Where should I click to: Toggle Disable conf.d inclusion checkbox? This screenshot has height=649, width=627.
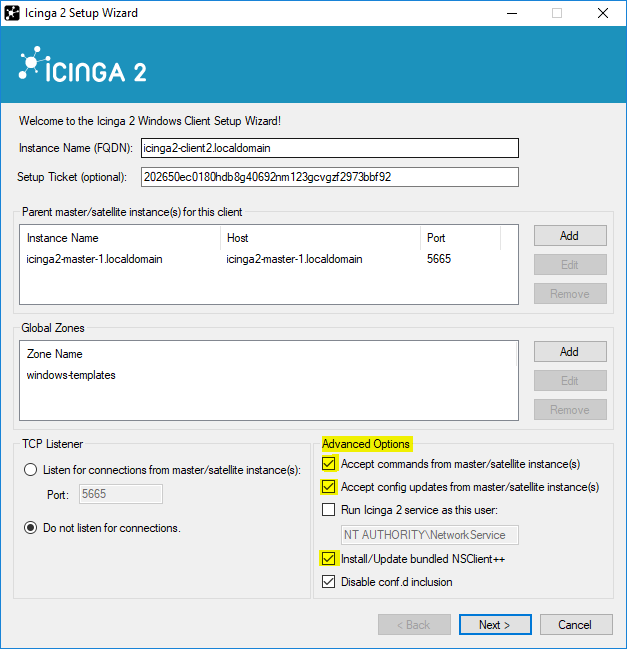click(329, 582)
